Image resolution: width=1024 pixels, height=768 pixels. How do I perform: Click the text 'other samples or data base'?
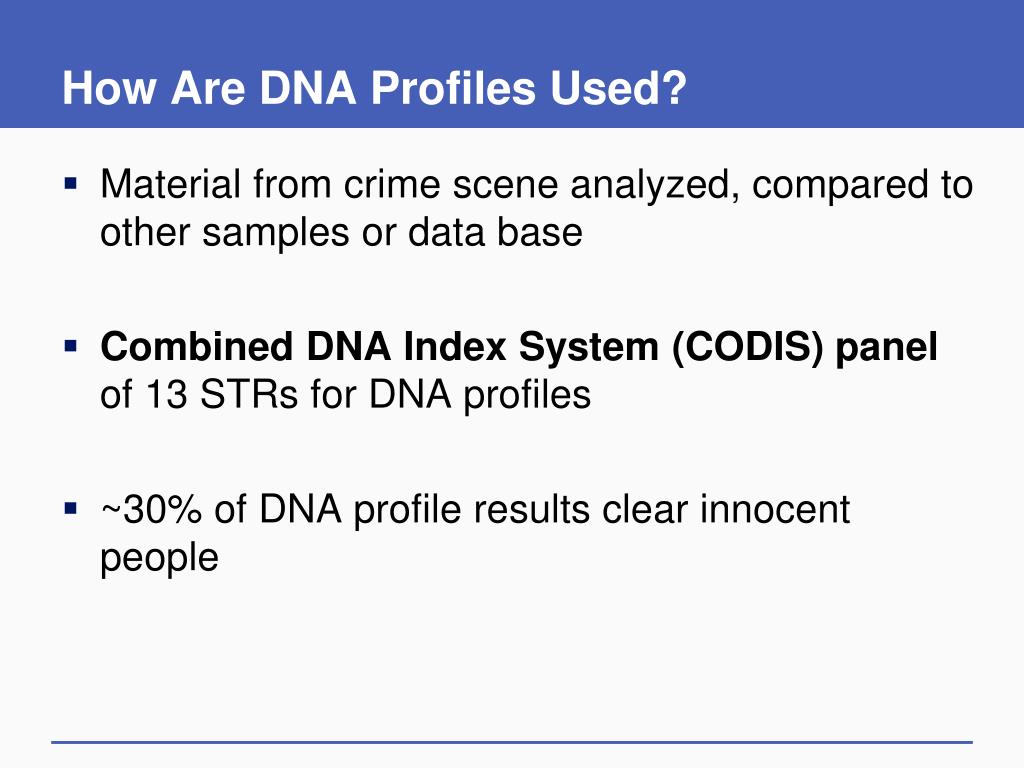point(341,232)
